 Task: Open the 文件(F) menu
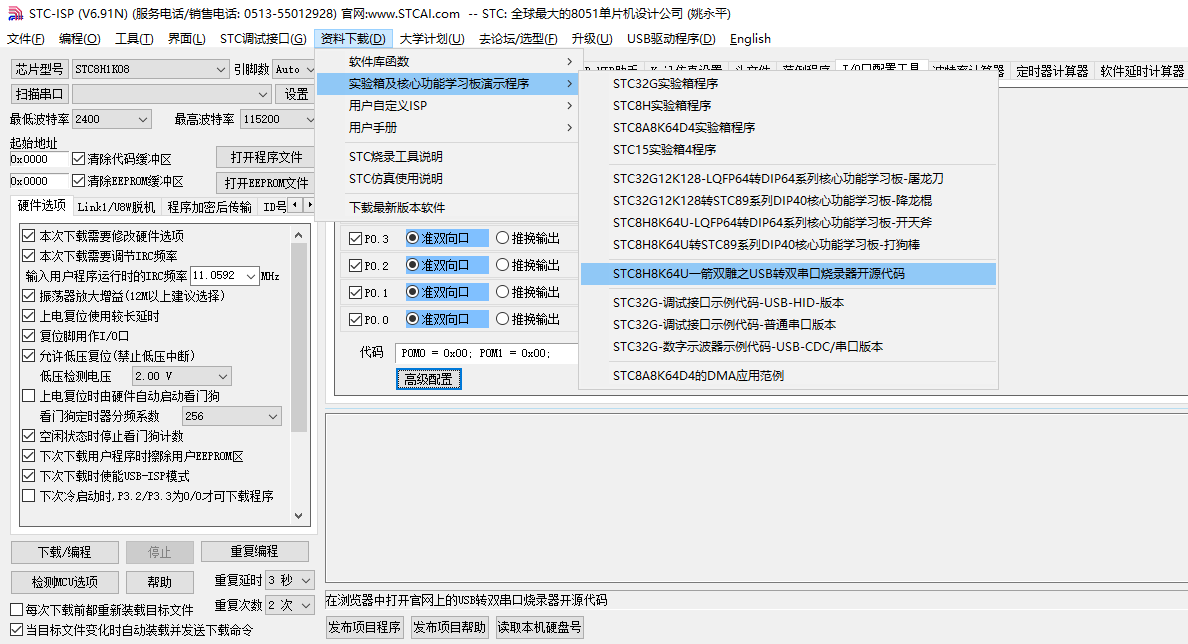(x=26, y=39)
